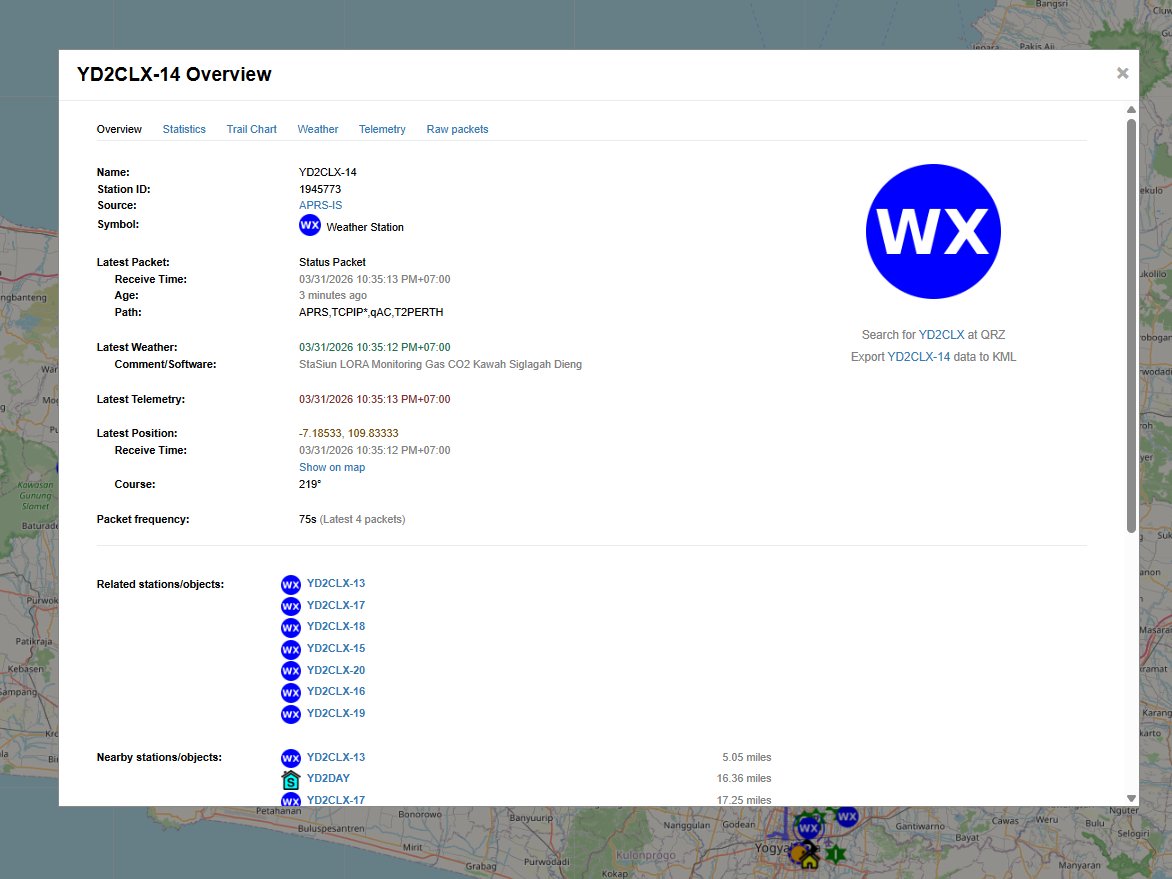The width and height of the screenshot is (1172, 879).
Task: Click the 5.05 miles distance value
Action: [x=746, y=757]
